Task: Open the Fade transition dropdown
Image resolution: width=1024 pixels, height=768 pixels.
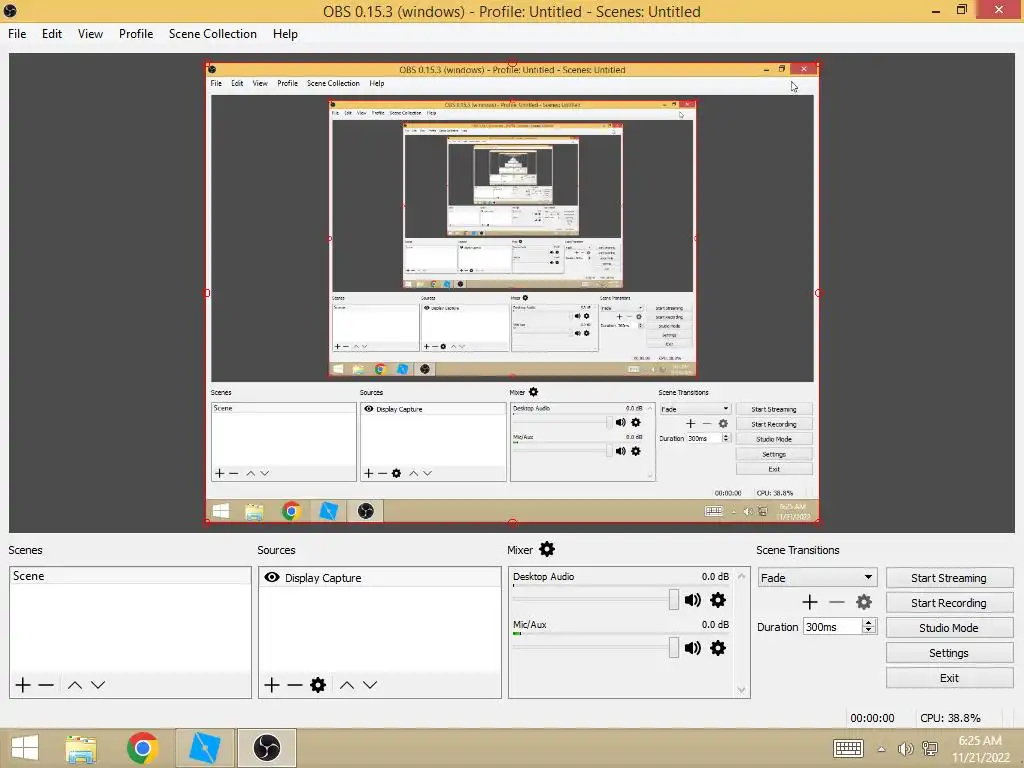Action: 817,577
